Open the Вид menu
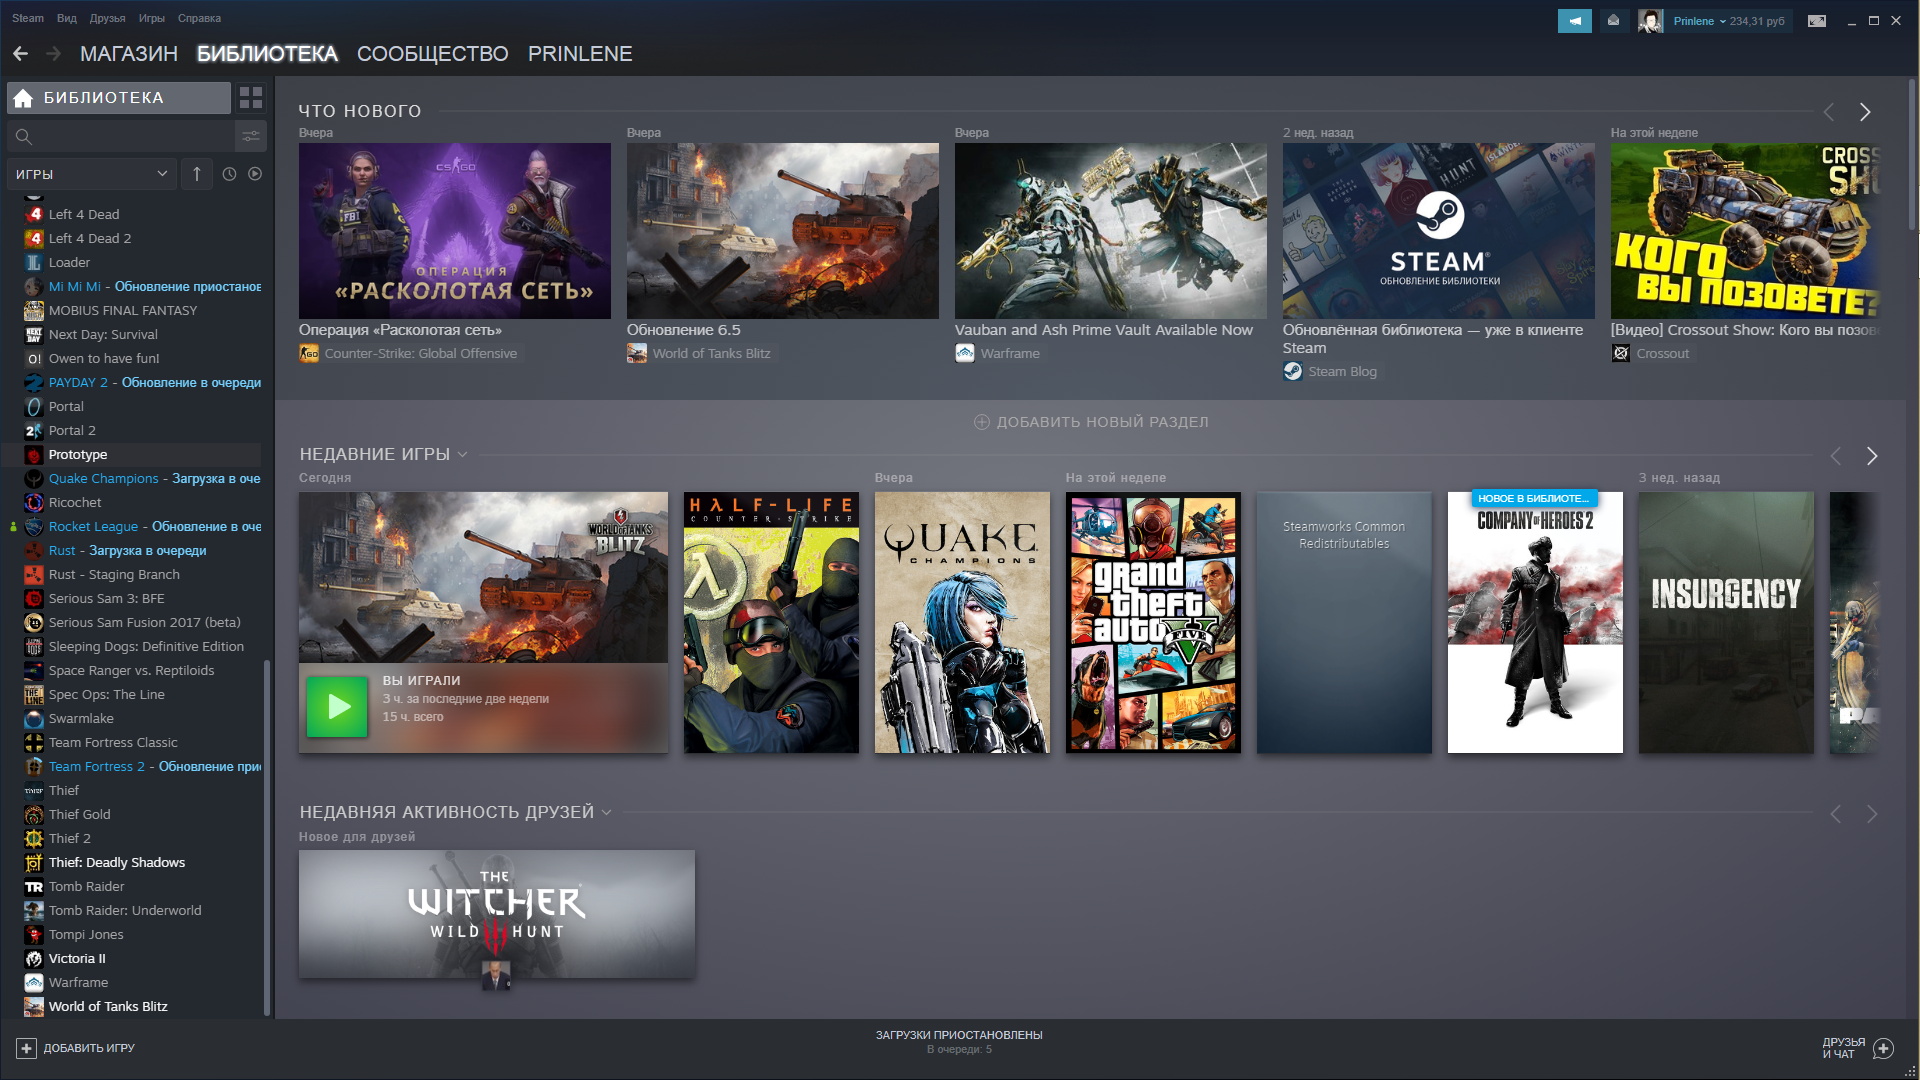This screenshot has height=1080, width=1920. (67, 18)
